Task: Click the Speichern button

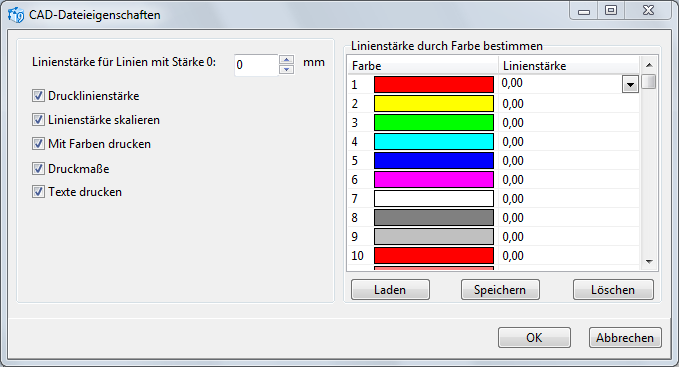Action: tap(500, 290)
